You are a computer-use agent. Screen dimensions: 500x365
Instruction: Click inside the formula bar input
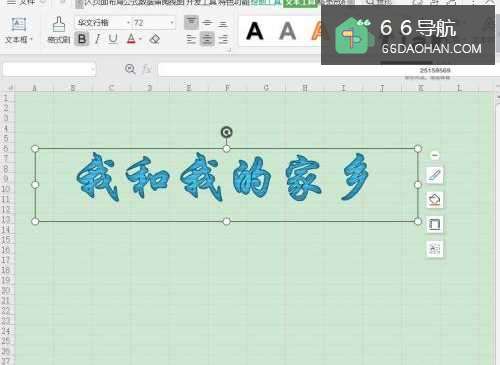pyautogui.click(x=239, y=69)
